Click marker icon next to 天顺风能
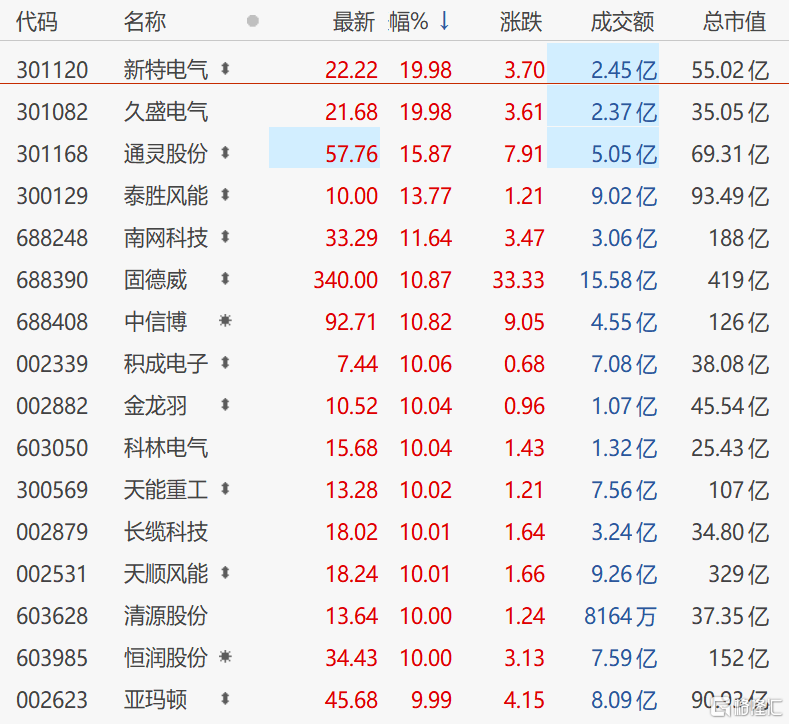This screenshot has width=789, height=724. tap(225, 573)
